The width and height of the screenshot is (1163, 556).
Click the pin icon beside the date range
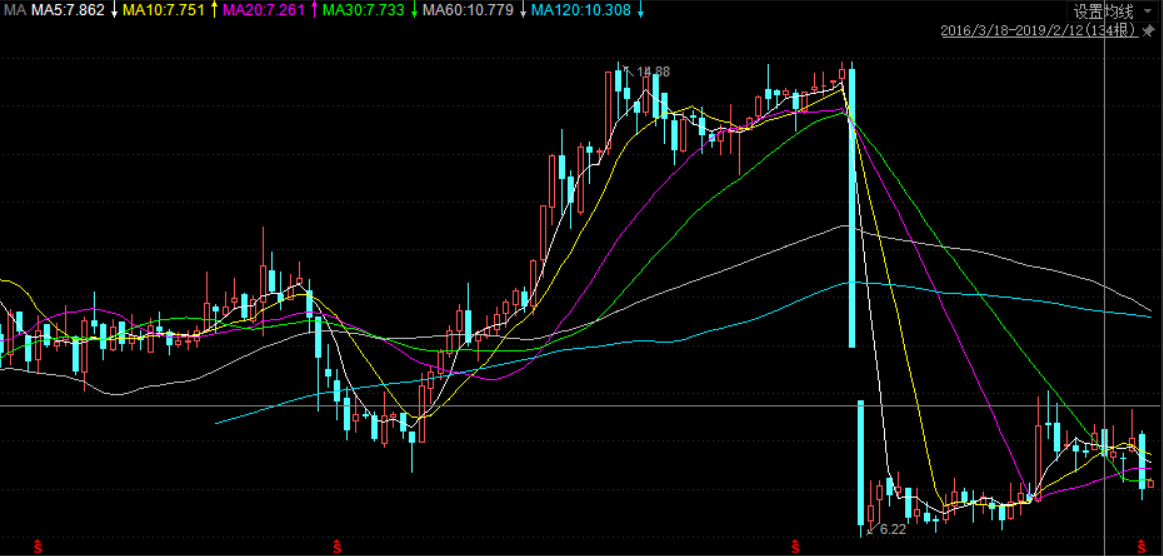click(x=1148, y=31)
